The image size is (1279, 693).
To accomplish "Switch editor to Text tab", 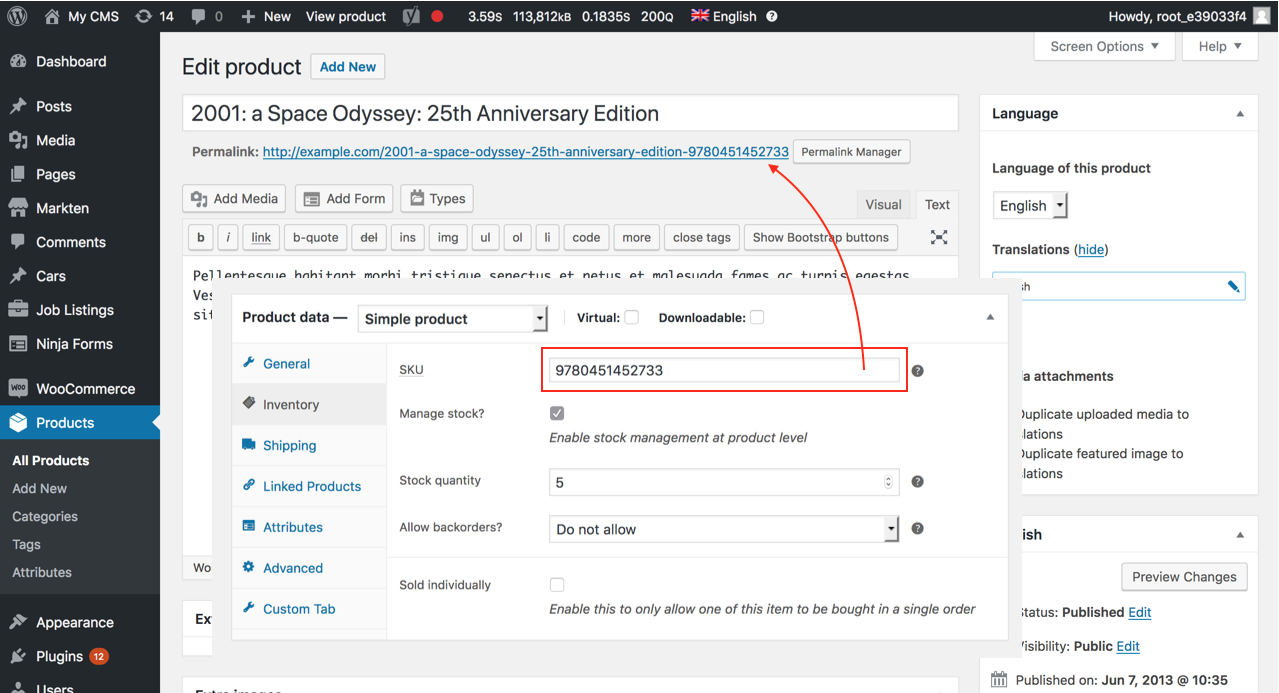I will pos(937,205).
